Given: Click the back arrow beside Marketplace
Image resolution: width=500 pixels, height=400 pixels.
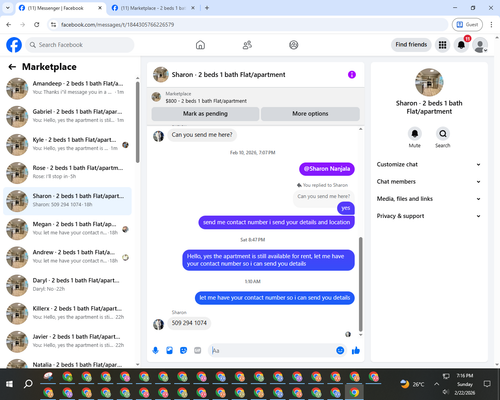Looking at the screenshot, I should [x=12, y=67].
